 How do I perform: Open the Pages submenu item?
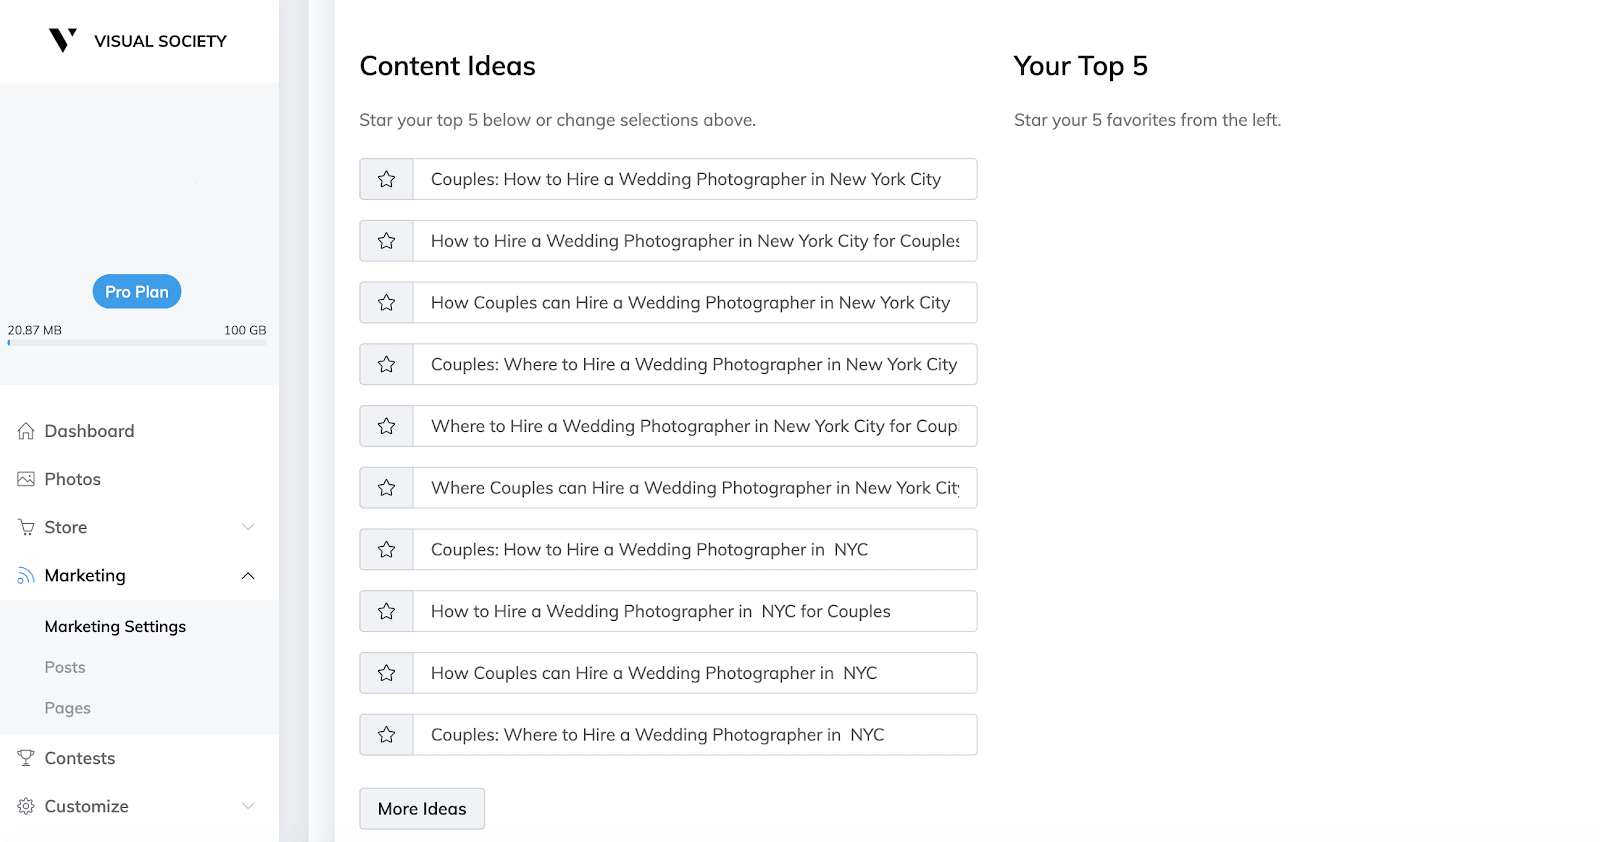tap(67, 708)
